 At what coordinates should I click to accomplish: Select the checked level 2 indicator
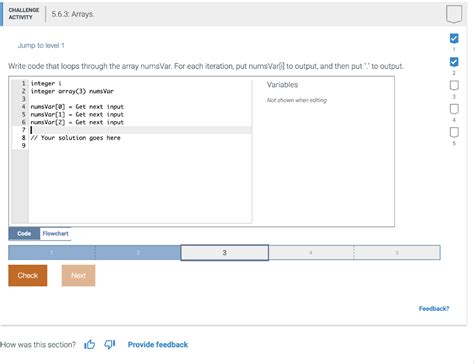pyautogui.click(x=454, y=62)
